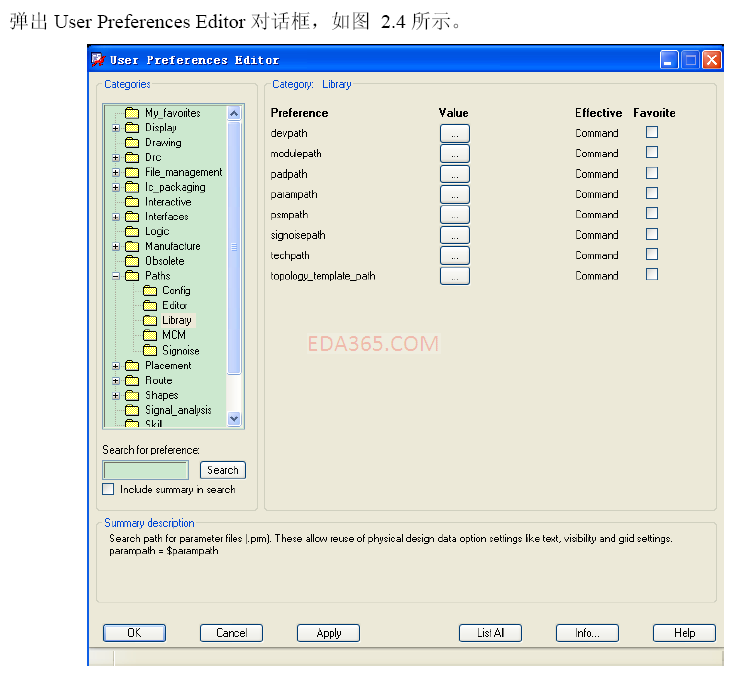
Task: Enable Favorite checkbox for modulepath
Action: coord(652,152)
